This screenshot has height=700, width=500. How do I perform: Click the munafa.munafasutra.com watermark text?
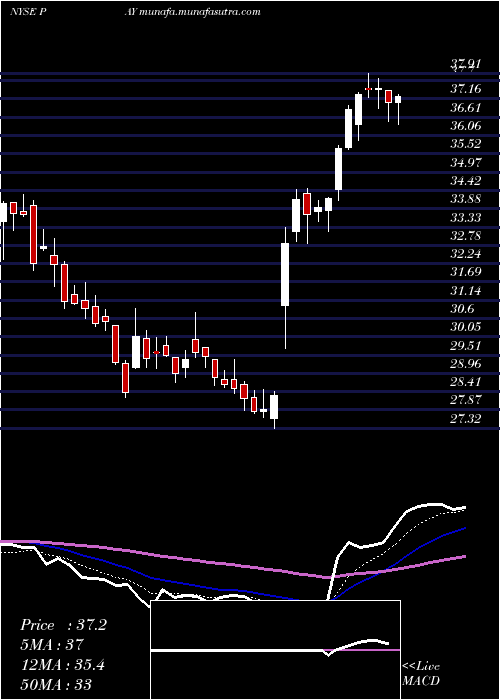200,12
